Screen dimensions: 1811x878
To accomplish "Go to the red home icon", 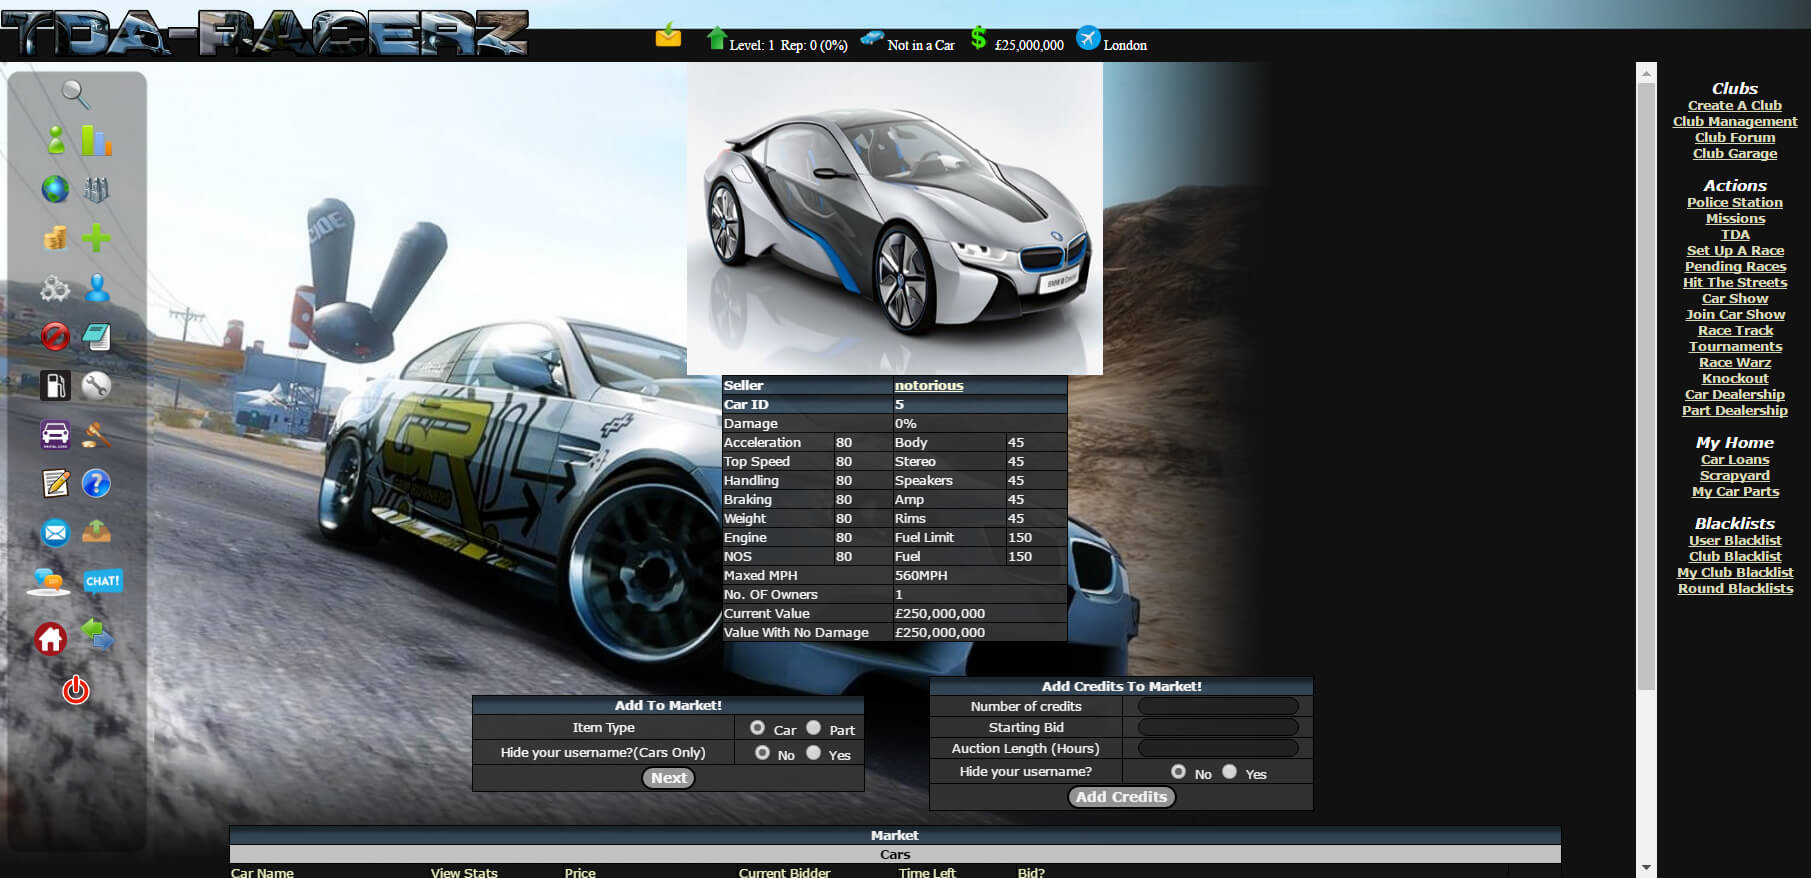I will (50, 638).
